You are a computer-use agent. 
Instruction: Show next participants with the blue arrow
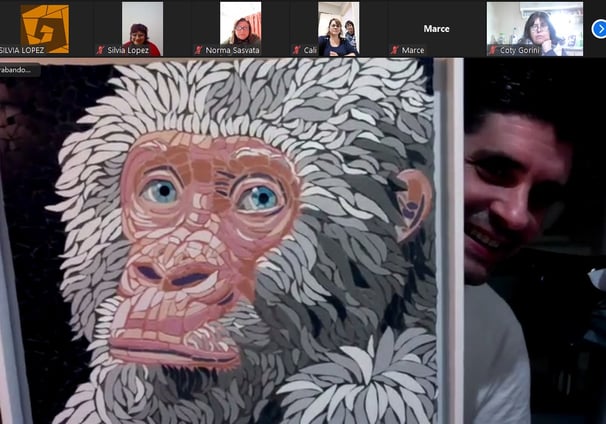(x=599, y=29)
